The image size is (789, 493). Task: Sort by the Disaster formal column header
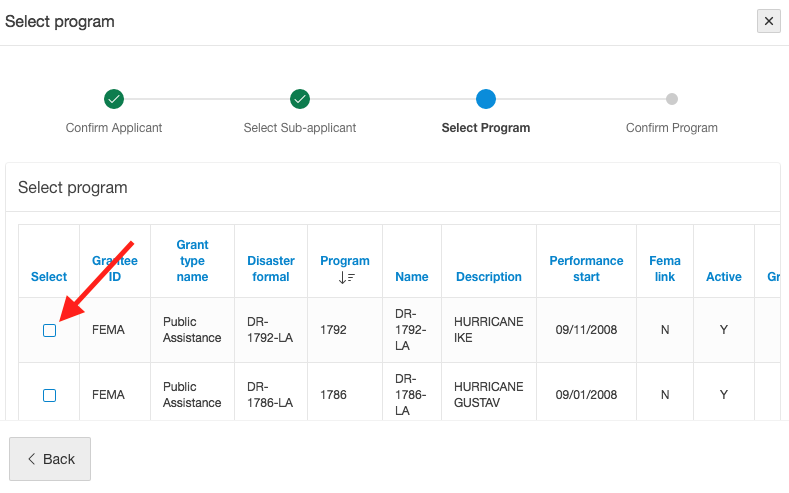(x=271, y=269)
